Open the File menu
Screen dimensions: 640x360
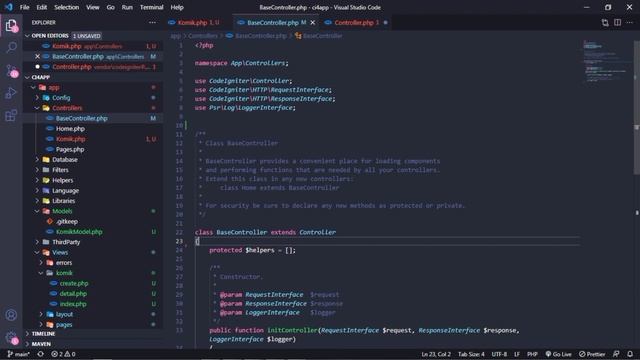tap(24, 7)
